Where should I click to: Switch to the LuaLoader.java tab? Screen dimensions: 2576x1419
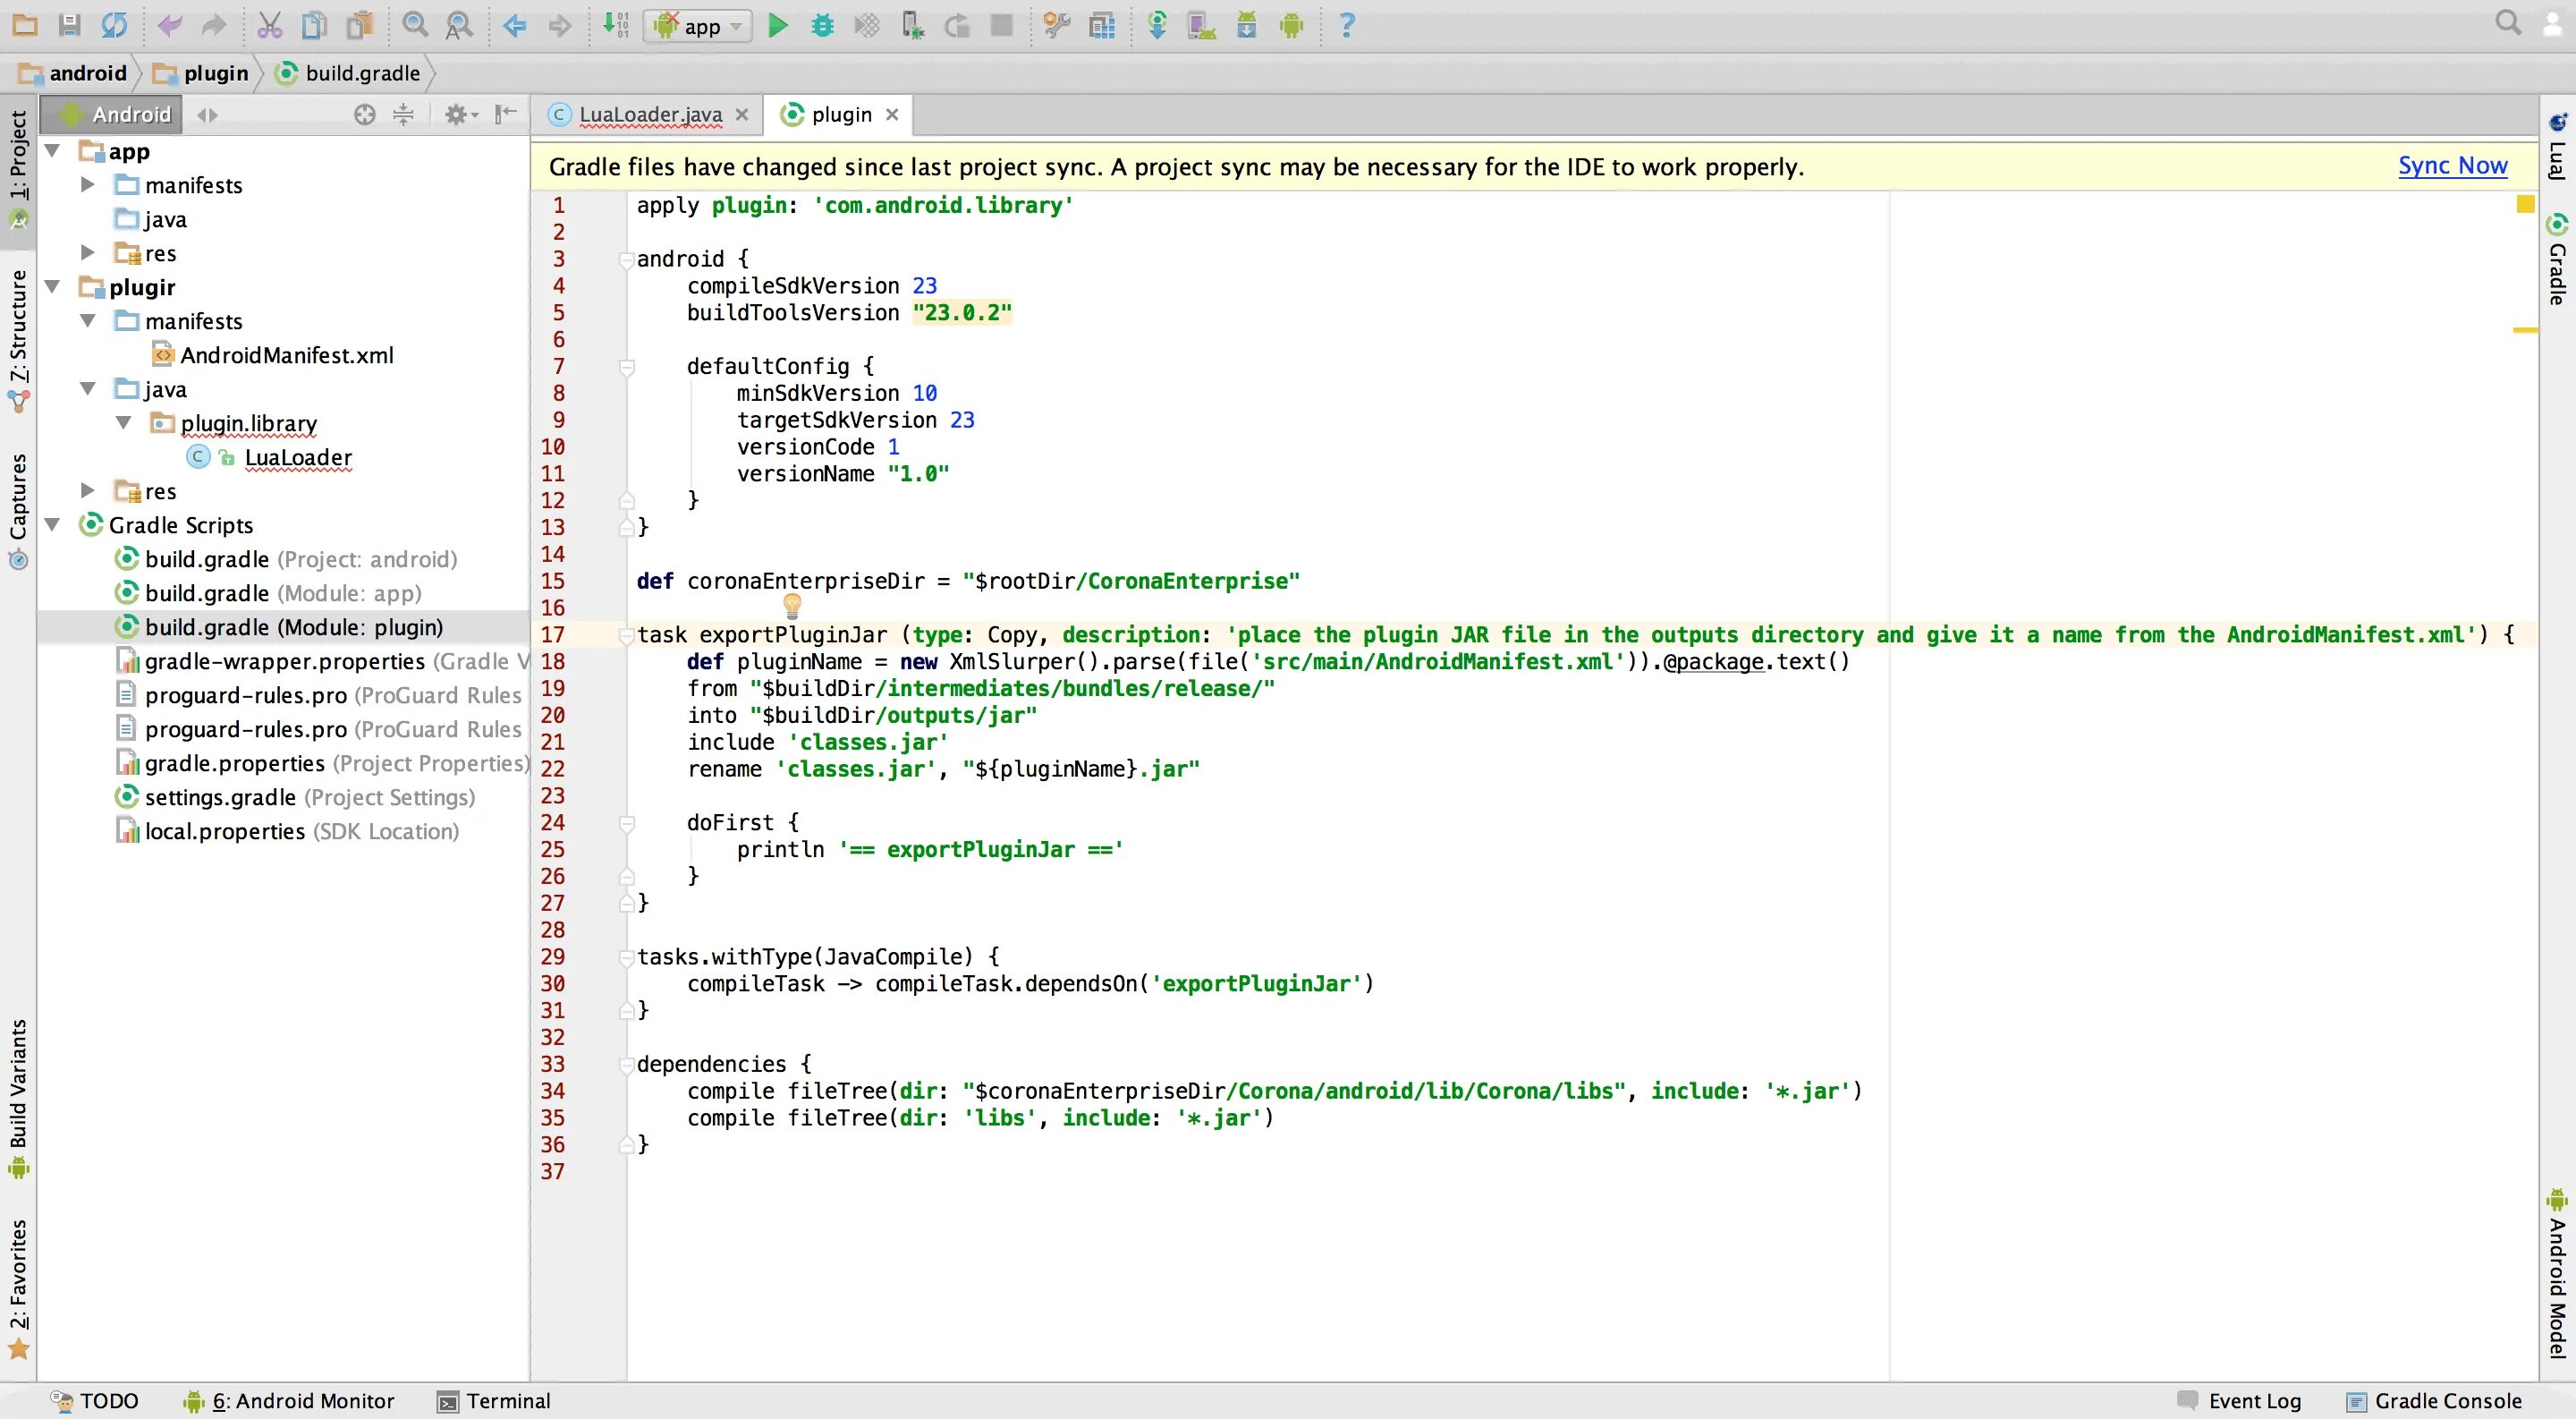pos(650,115)
